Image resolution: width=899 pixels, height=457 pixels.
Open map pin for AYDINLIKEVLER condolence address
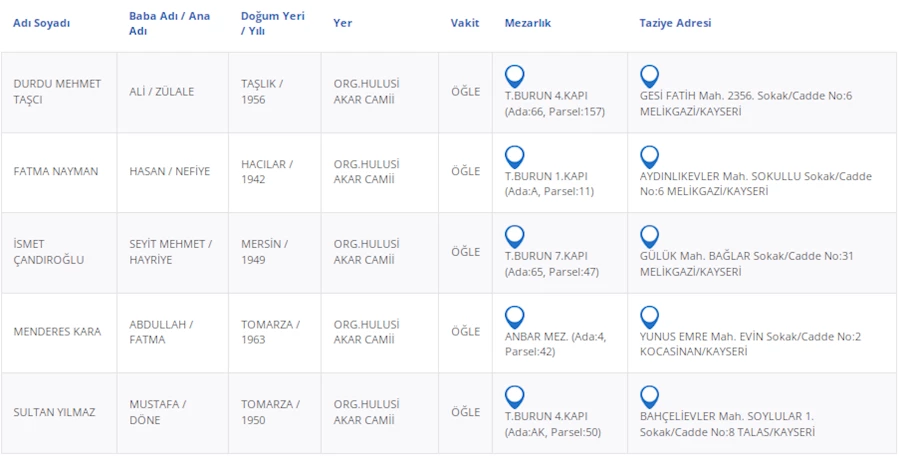pyautogui.click(x=649, y=157)
